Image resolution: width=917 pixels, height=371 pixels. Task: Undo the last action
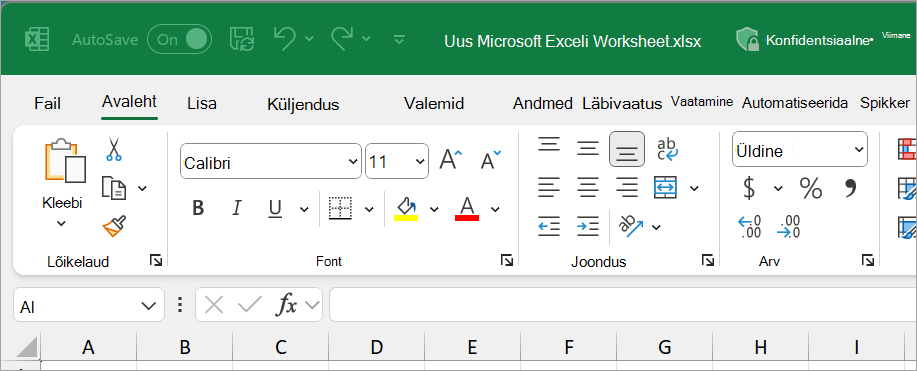pyautogui.click(x=285, y=39)
